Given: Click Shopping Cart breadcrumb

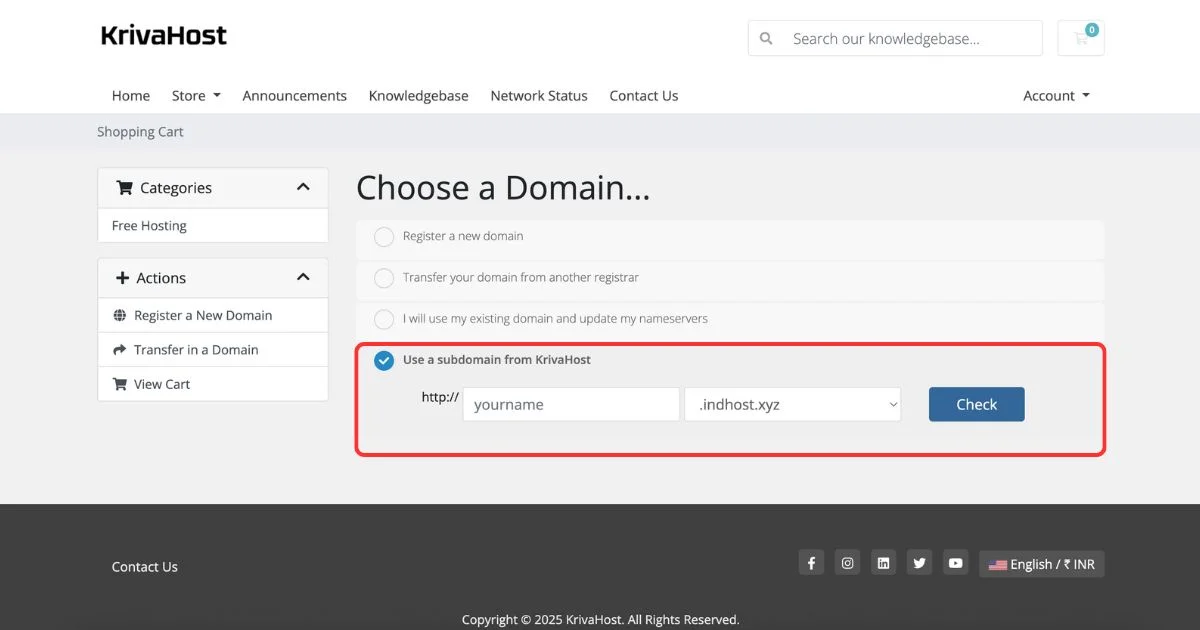Looking at the screenshot, I should (x=140, y=132).
